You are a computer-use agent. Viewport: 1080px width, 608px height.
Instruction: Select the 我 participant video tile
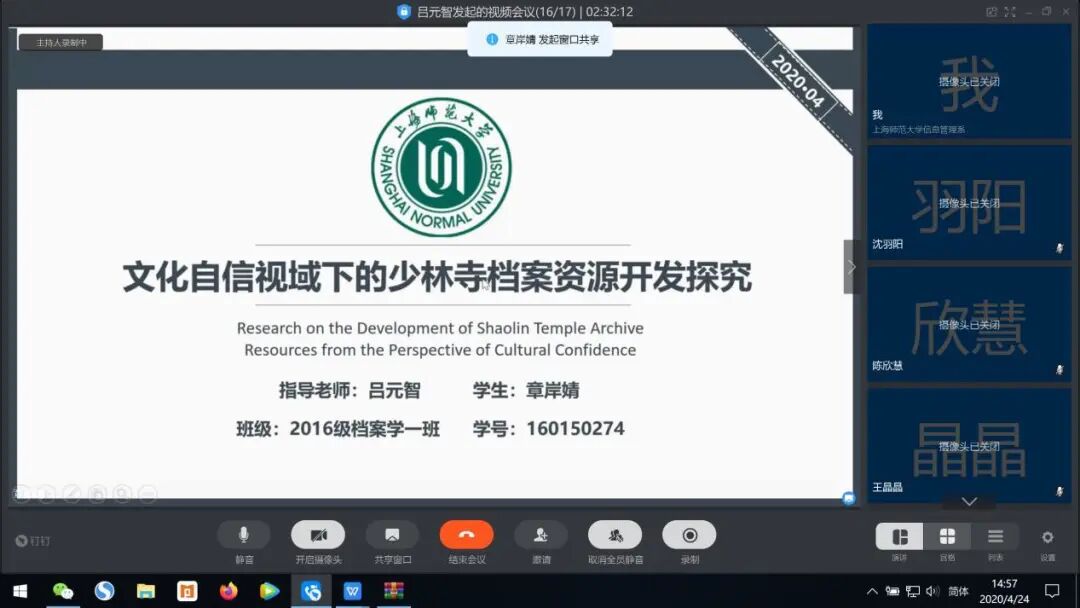tap(968, 81)
